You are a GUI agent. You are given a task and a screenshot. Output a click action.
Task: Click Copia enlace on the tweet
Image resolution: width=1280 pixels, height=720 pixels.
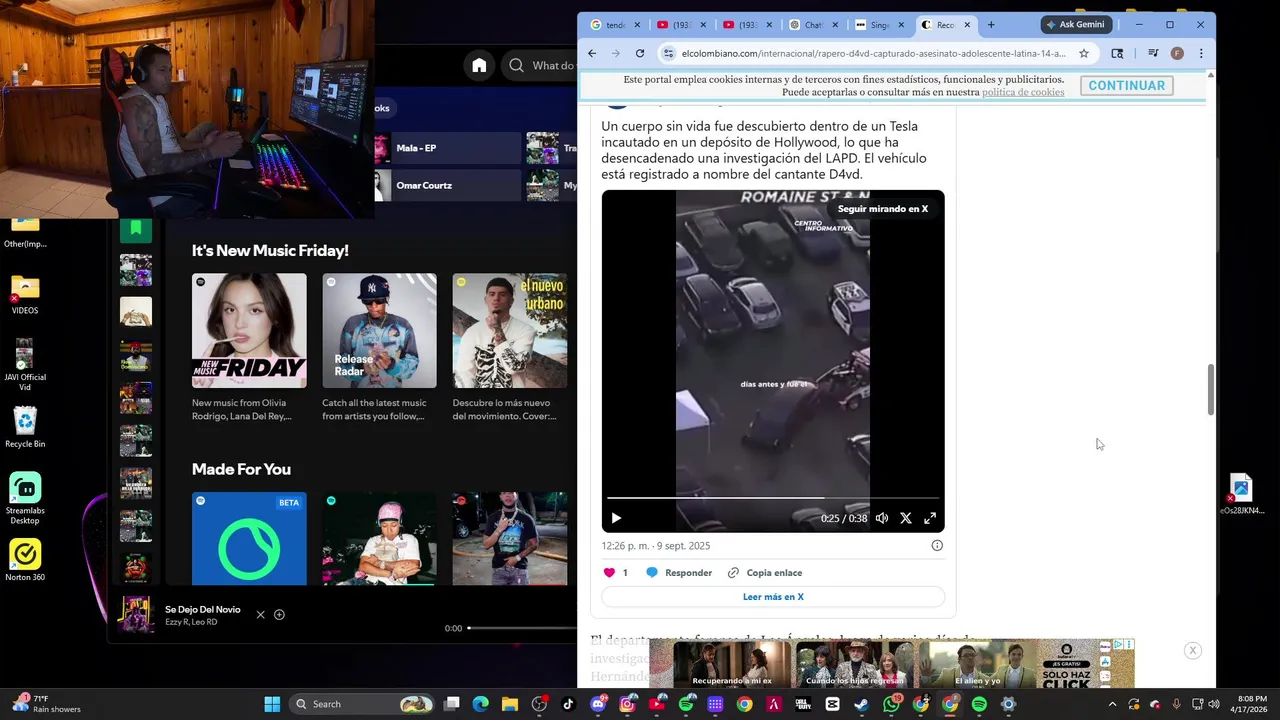765,573
